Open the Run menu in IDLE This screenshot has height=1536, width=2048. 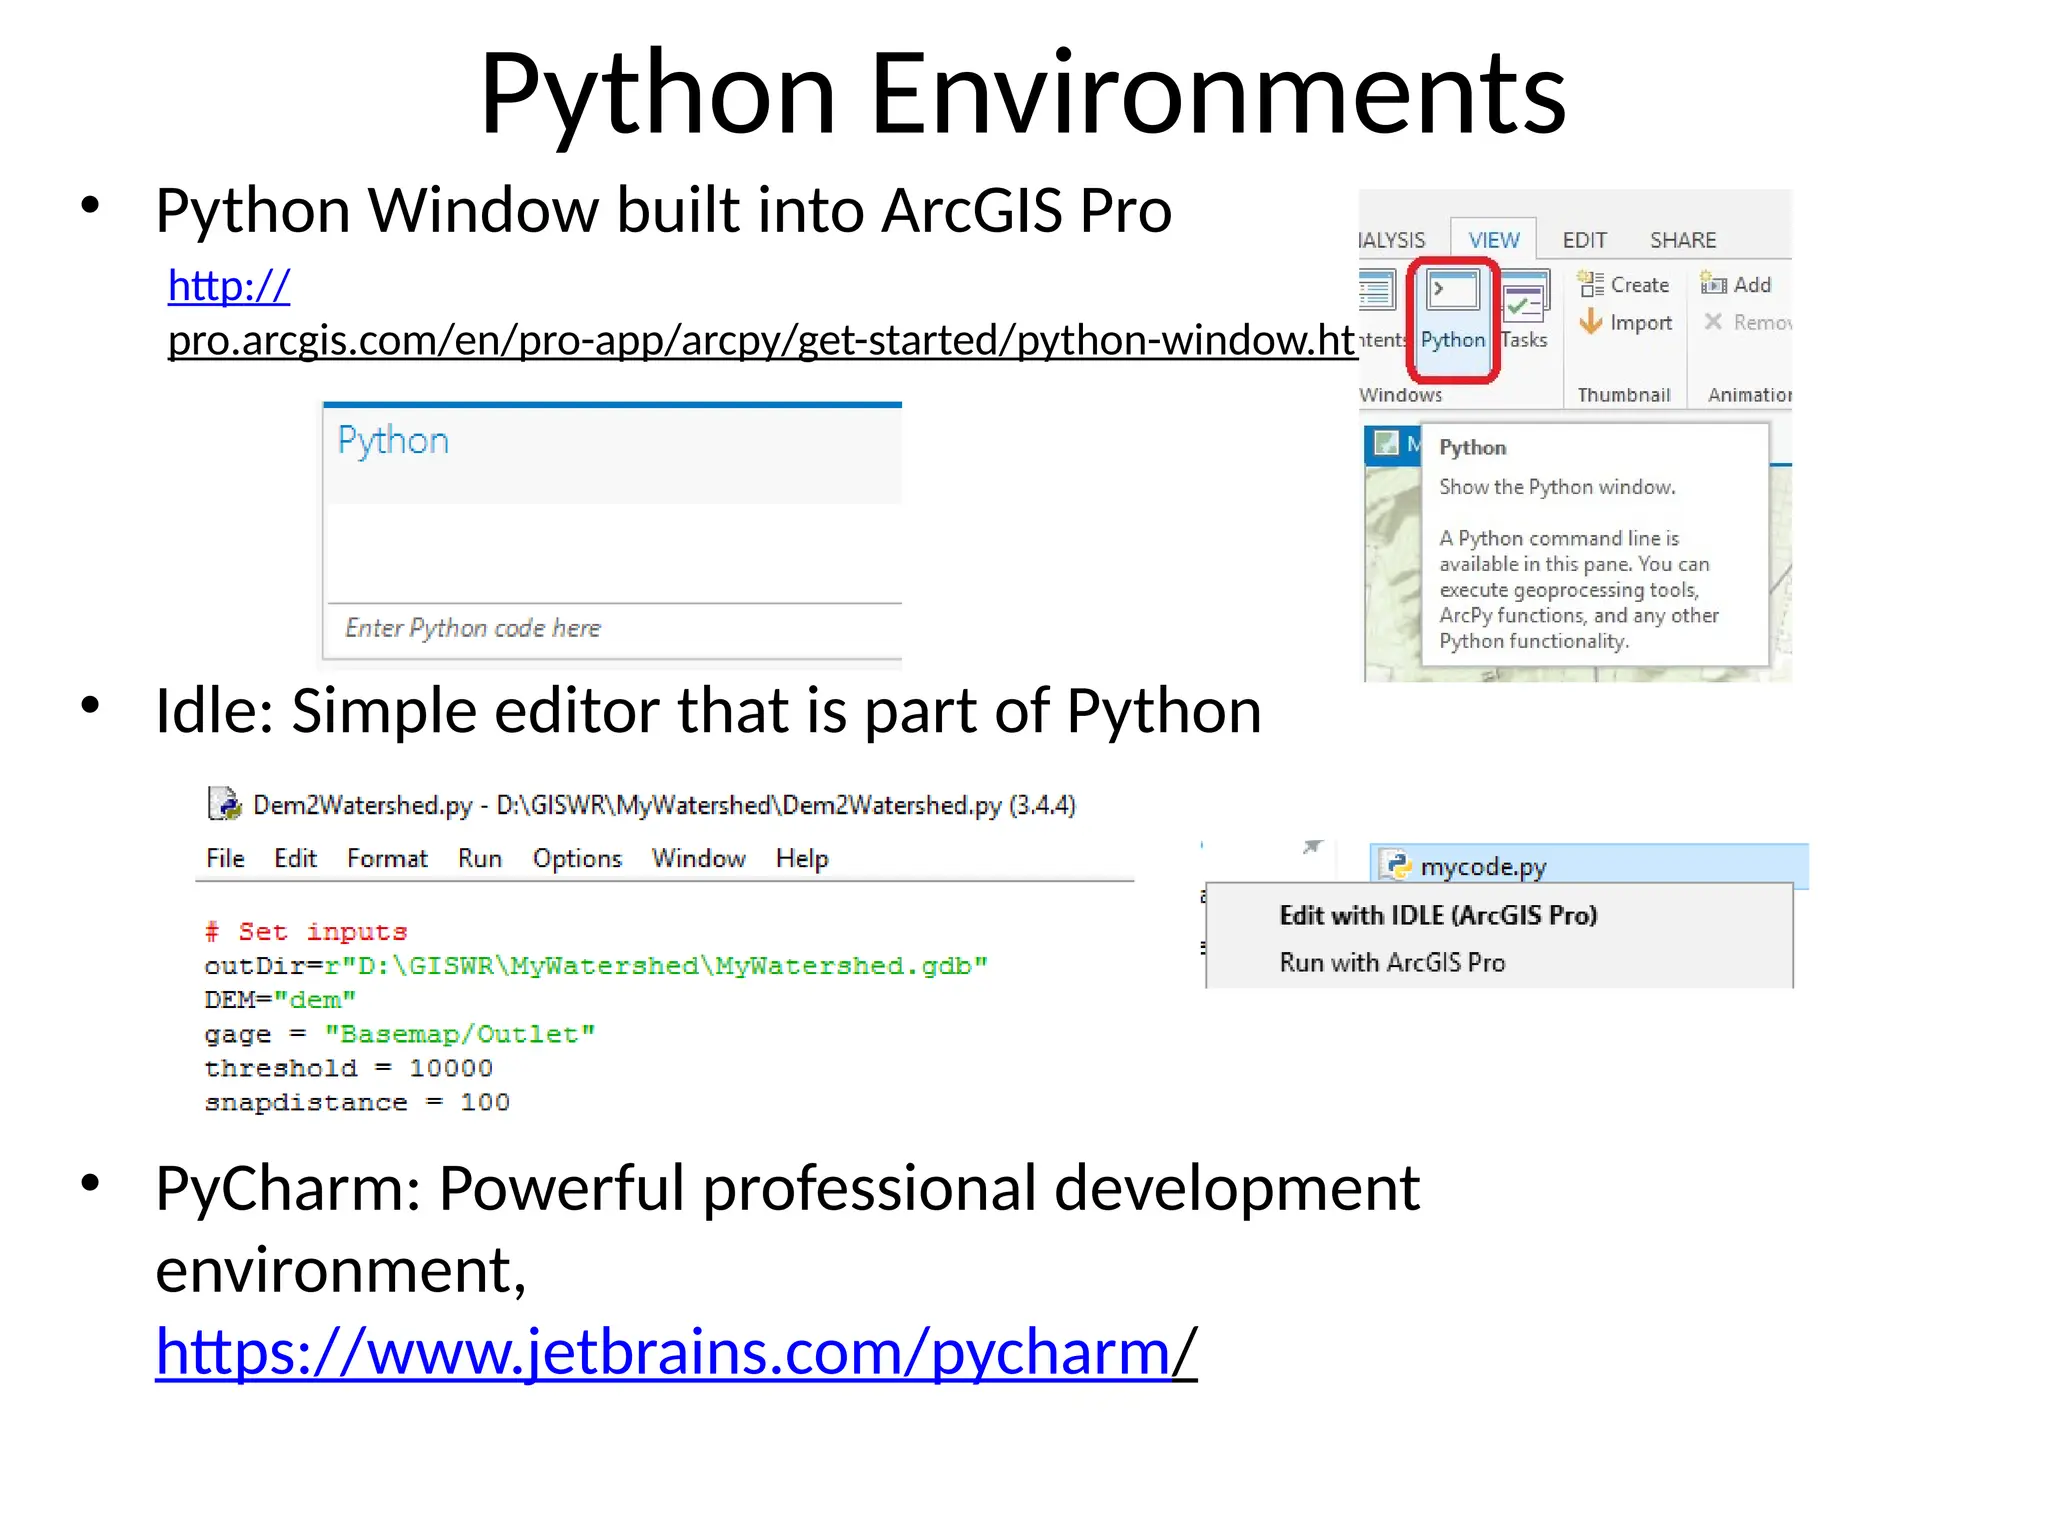[480, 858]
